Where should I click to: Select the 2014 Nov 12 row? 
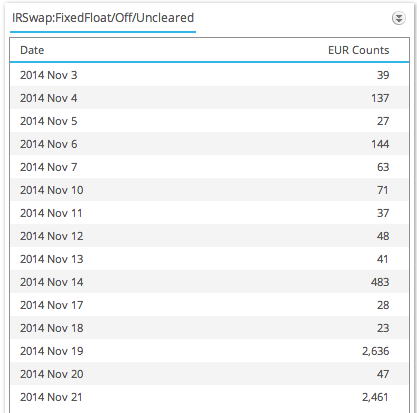pyautogui.click(x=209, y=236)
